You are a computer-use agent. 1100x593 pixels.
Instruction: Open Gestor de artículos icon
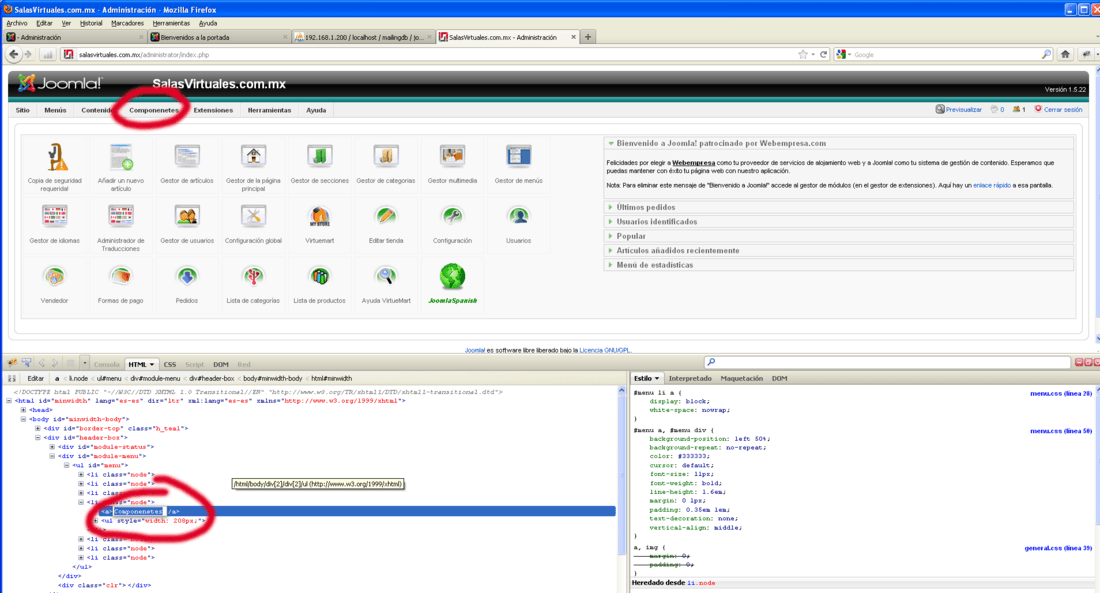187,157
